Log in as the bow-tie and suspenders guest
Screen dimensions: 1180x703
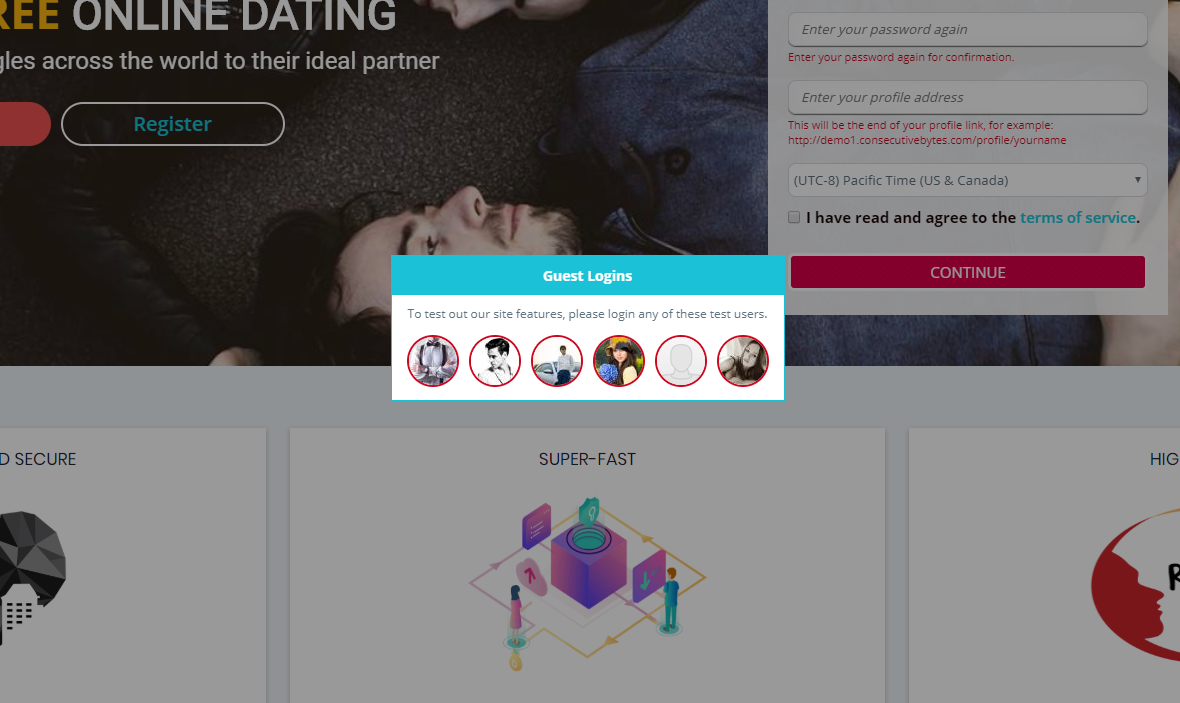[433, 361]
